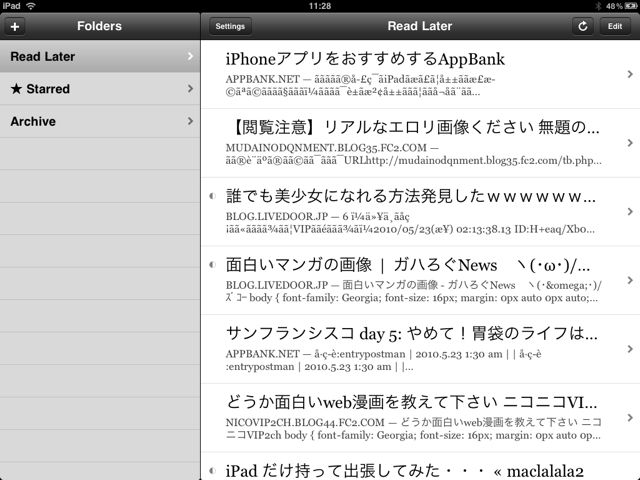Click the battery indicator in status bar
Screen dimensions: 640x480
tap(631, 6)
